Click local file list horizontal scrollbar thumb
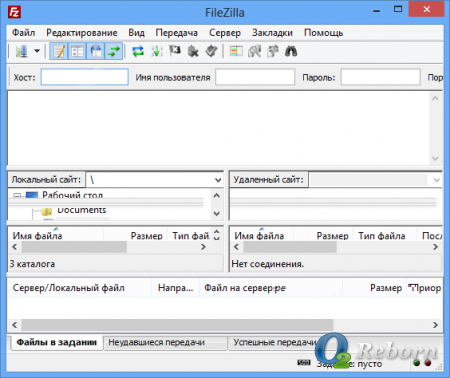450x378 pixels. [x=74, y=247]
